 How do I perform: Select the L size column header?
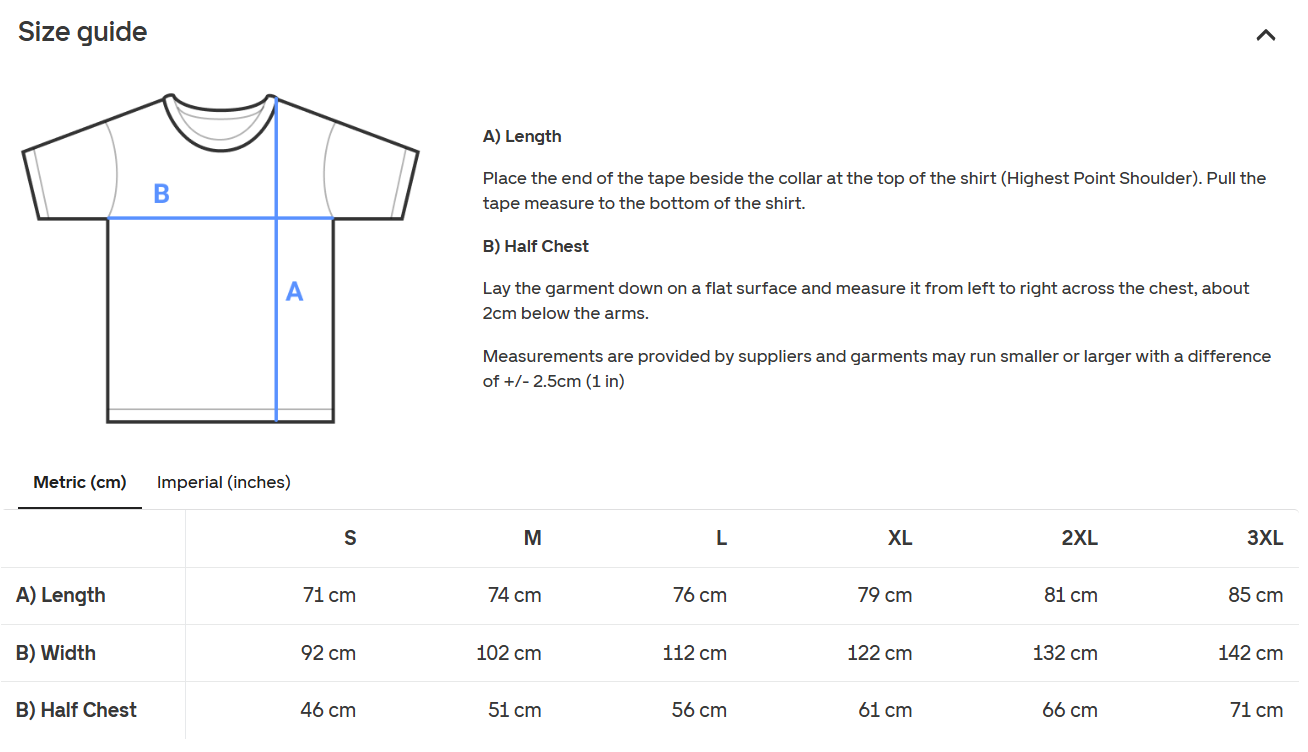tap(721, 538)
